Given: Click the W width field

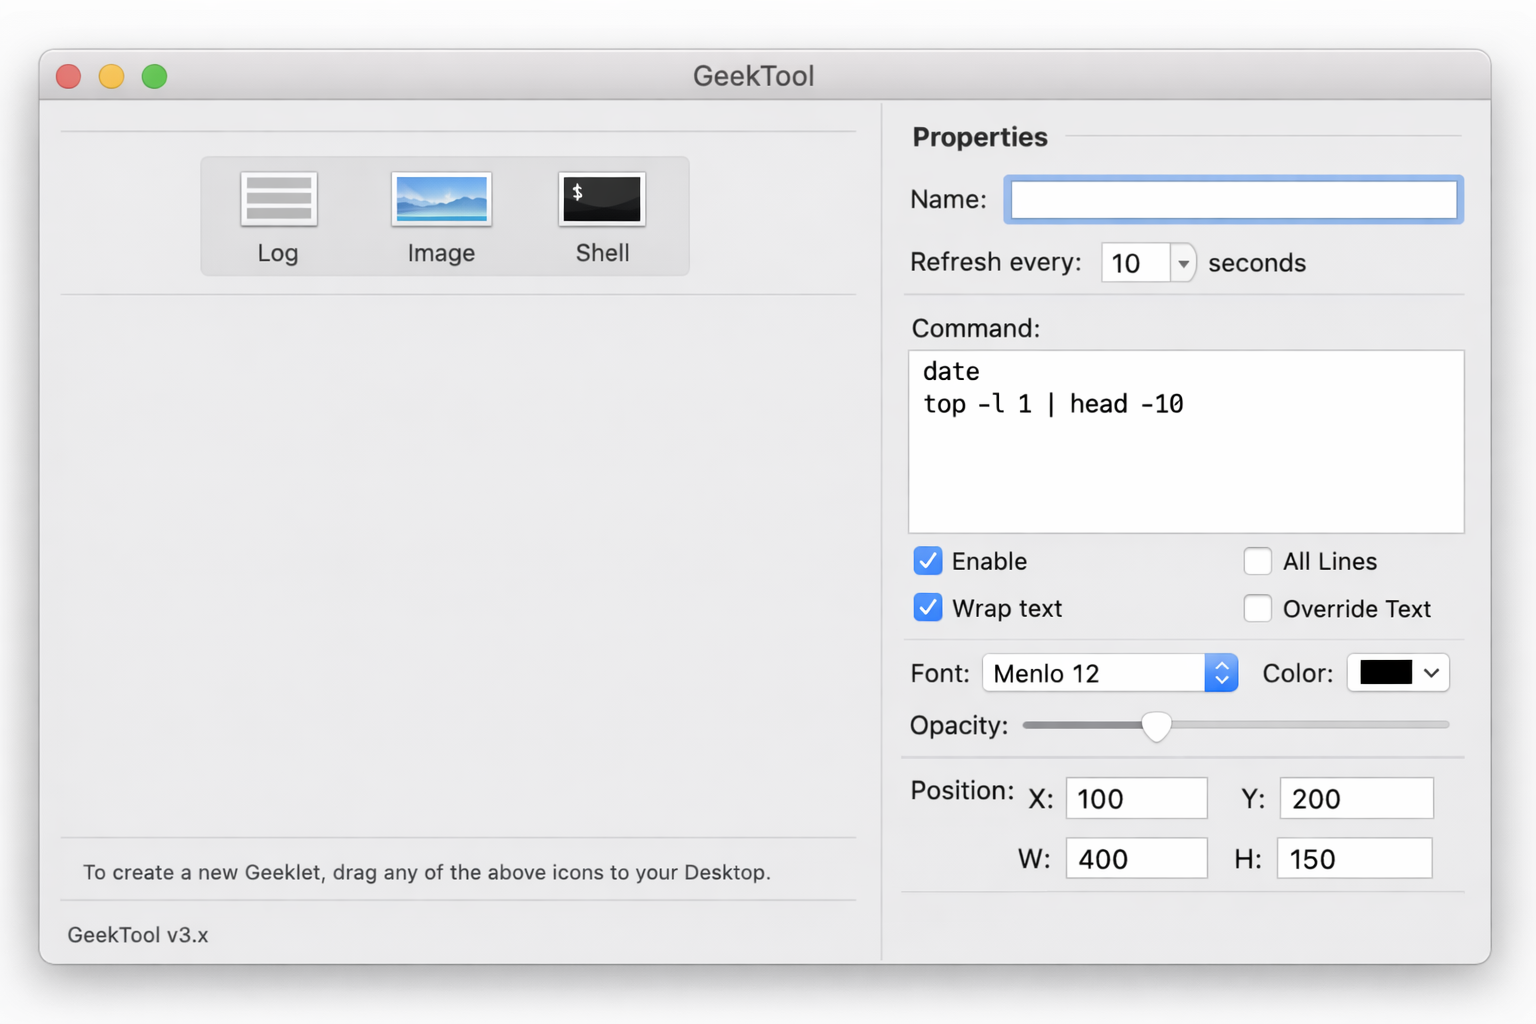Looking at the screenshot, I should click(1136, 858).
